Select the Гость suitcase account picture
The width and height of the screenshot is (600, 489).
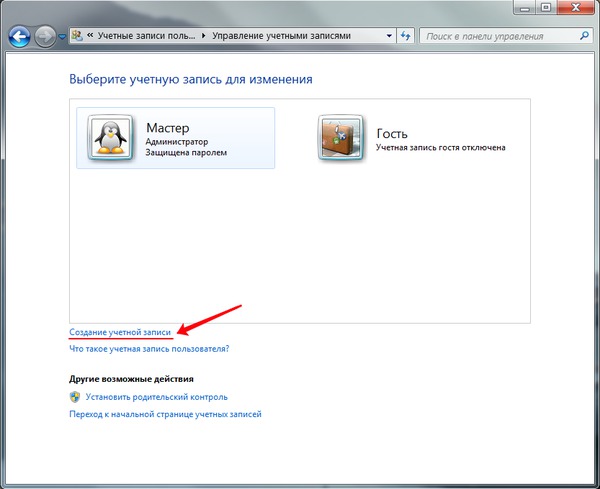pos(341,137)
